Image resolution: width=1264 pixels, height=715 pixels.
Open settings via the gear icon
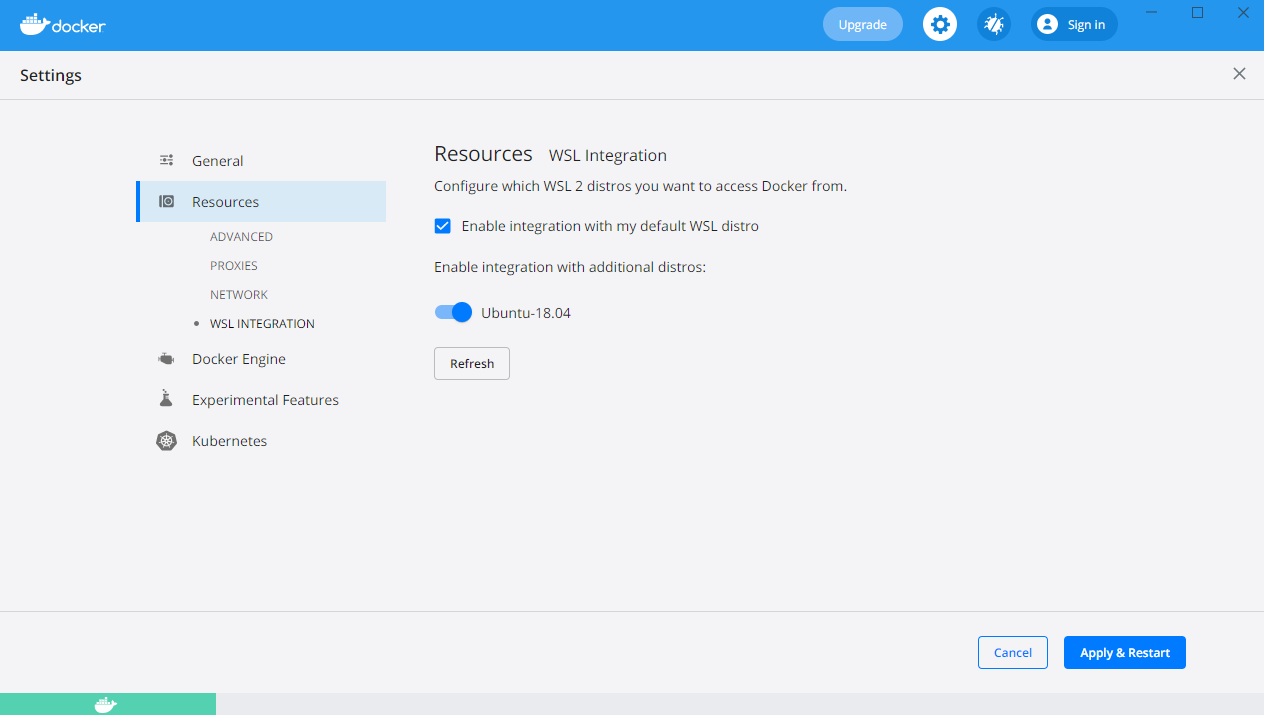940,24
